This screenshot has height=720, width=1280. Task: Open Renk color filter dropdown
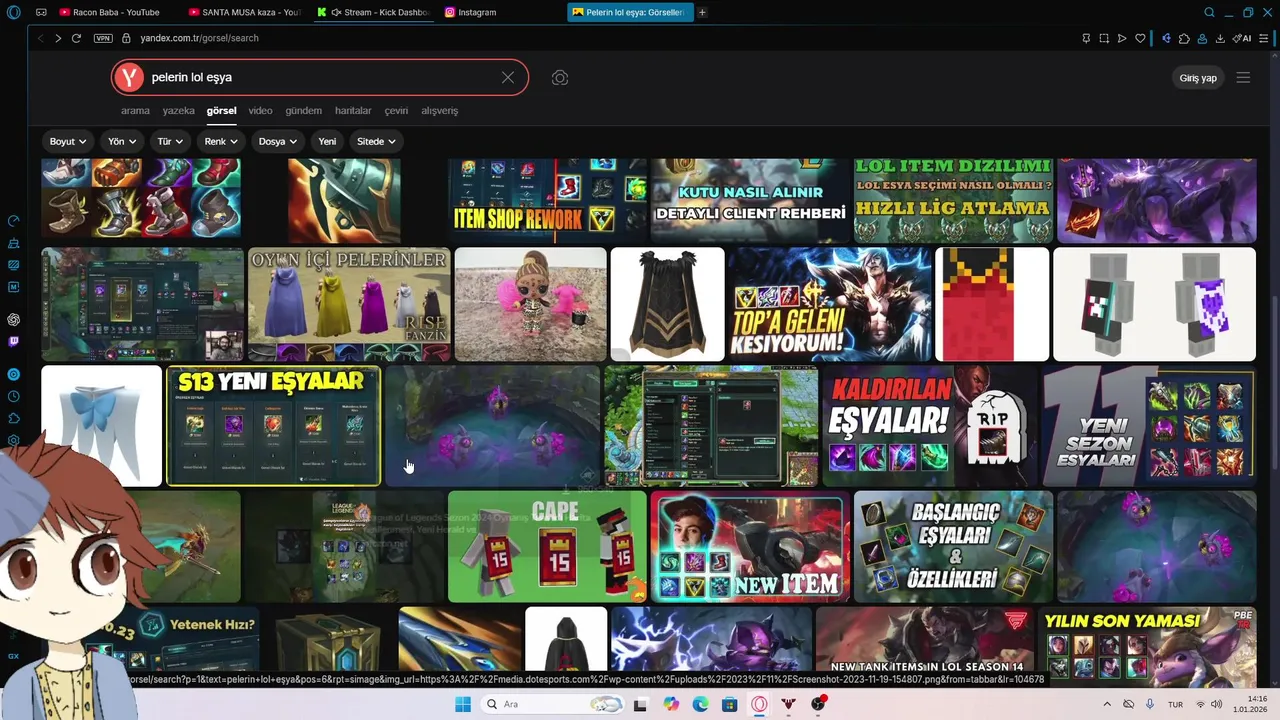tap(221, 141)
